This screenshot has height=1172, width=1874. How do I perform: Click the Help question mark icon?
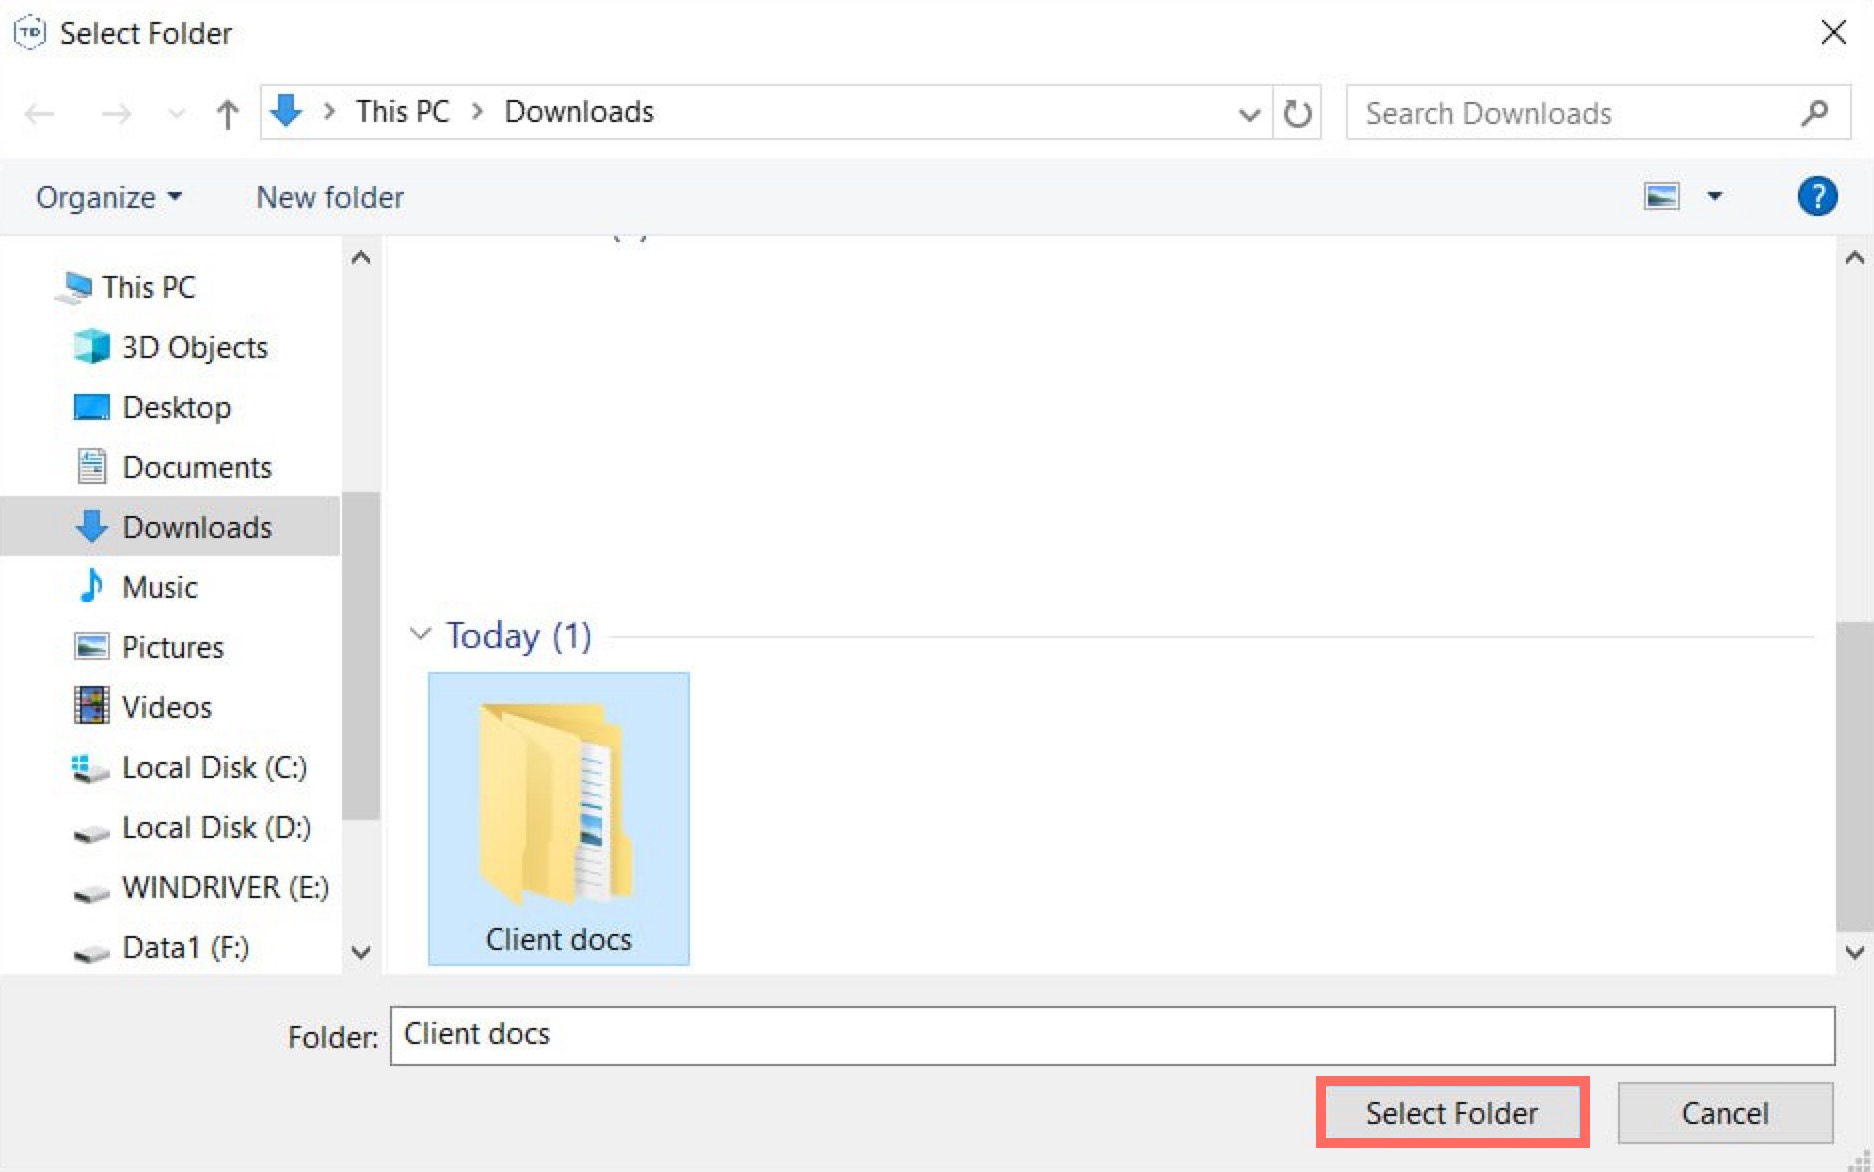(1816, 196)
